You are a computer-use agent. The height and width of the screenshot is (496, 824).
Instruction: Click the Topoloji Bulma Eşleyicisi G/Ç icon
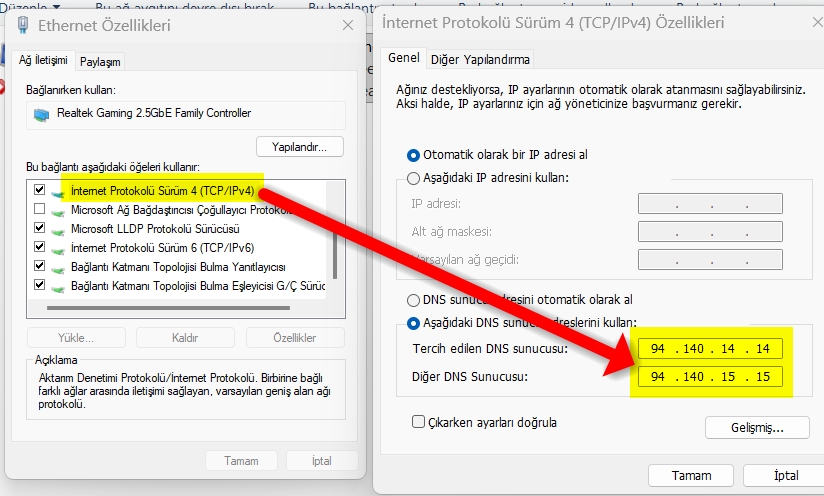point(57,287)
